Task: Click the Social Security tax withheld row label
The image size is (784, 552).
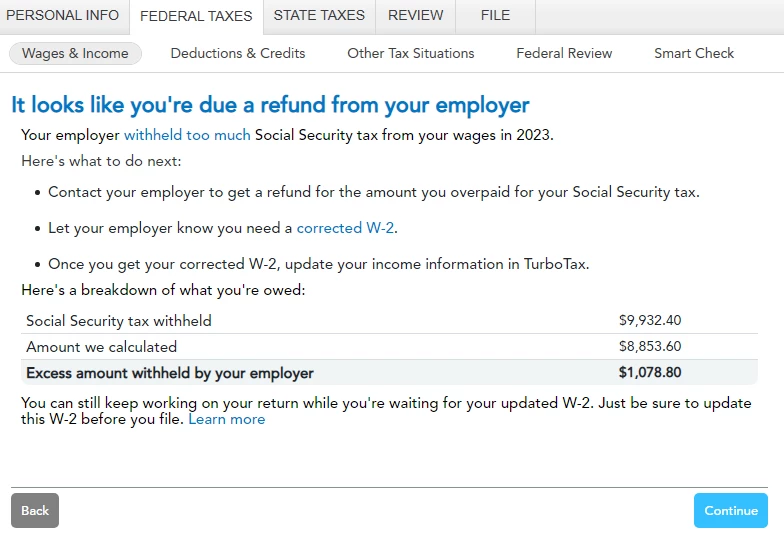Action: point(119,321)
